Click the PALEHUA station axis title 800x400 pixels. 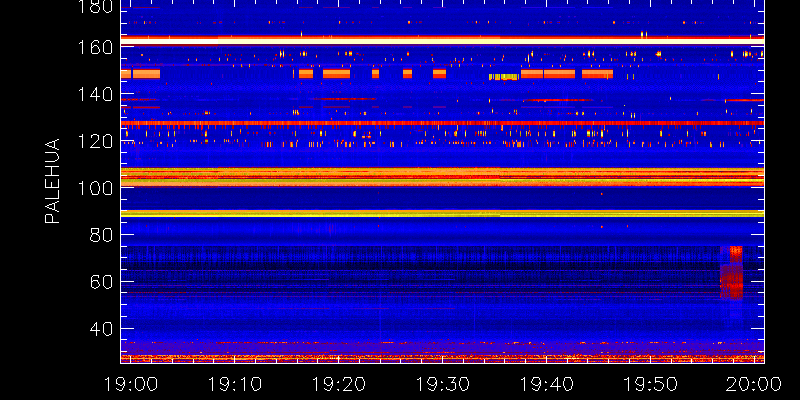(52, 181)
